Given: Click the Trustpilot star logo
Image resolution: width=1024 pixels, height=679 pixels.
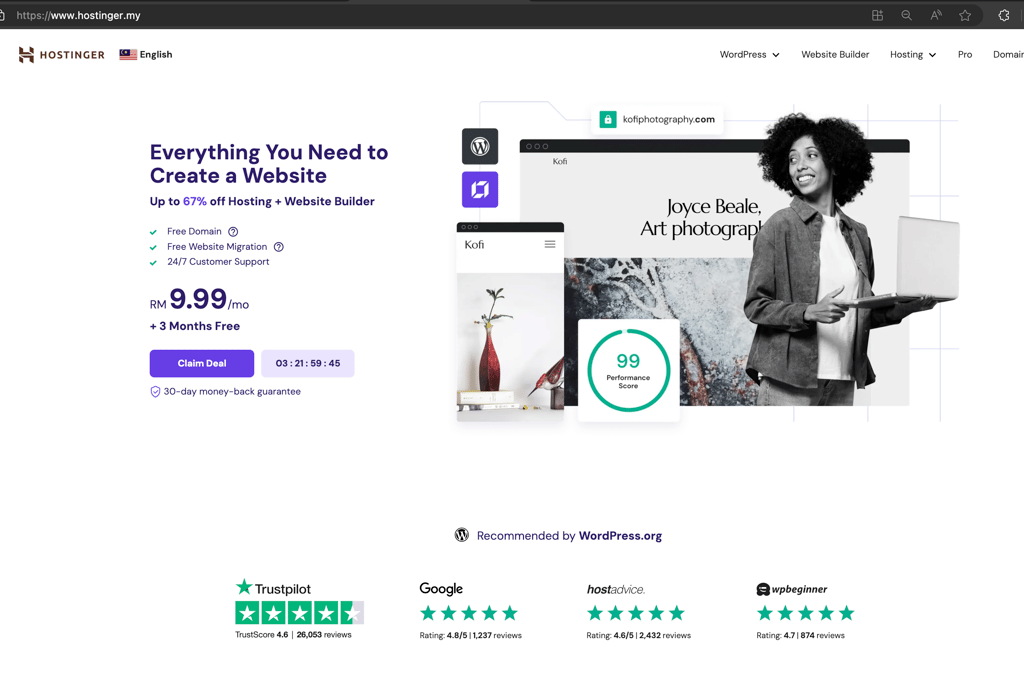Looking at the screenshot, I should pyautogui.click(x=244, y=587).
